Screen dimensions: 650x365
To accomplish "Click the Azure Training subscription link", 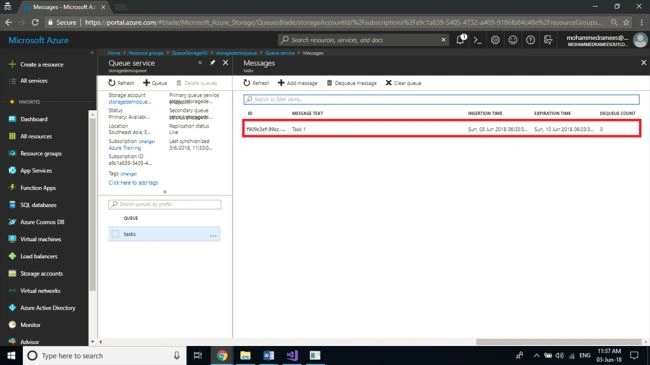I will point(125,148).
